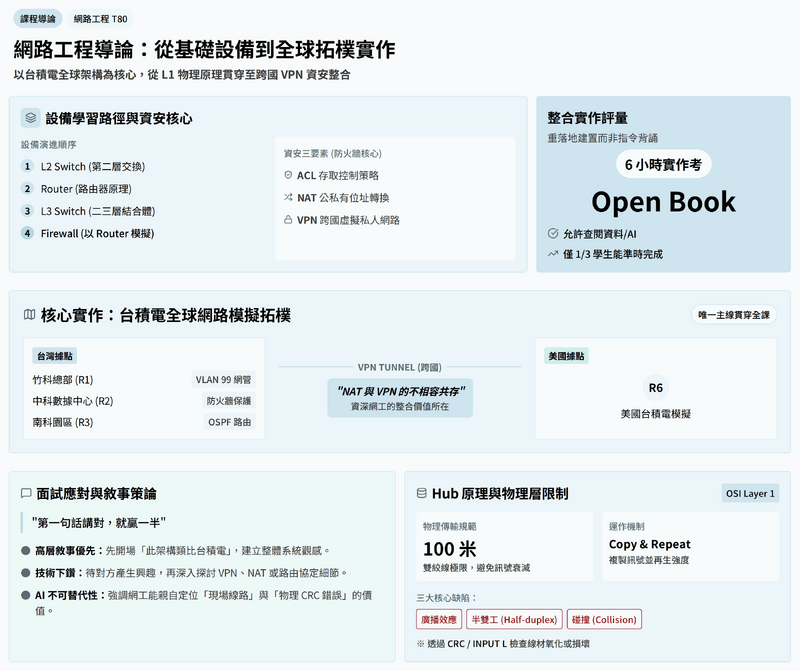This screenshot has width=800, height=671.
Task: Click the lock icon next to VPN 跨國虛擬私人網路
Action: tap(288, 220)
